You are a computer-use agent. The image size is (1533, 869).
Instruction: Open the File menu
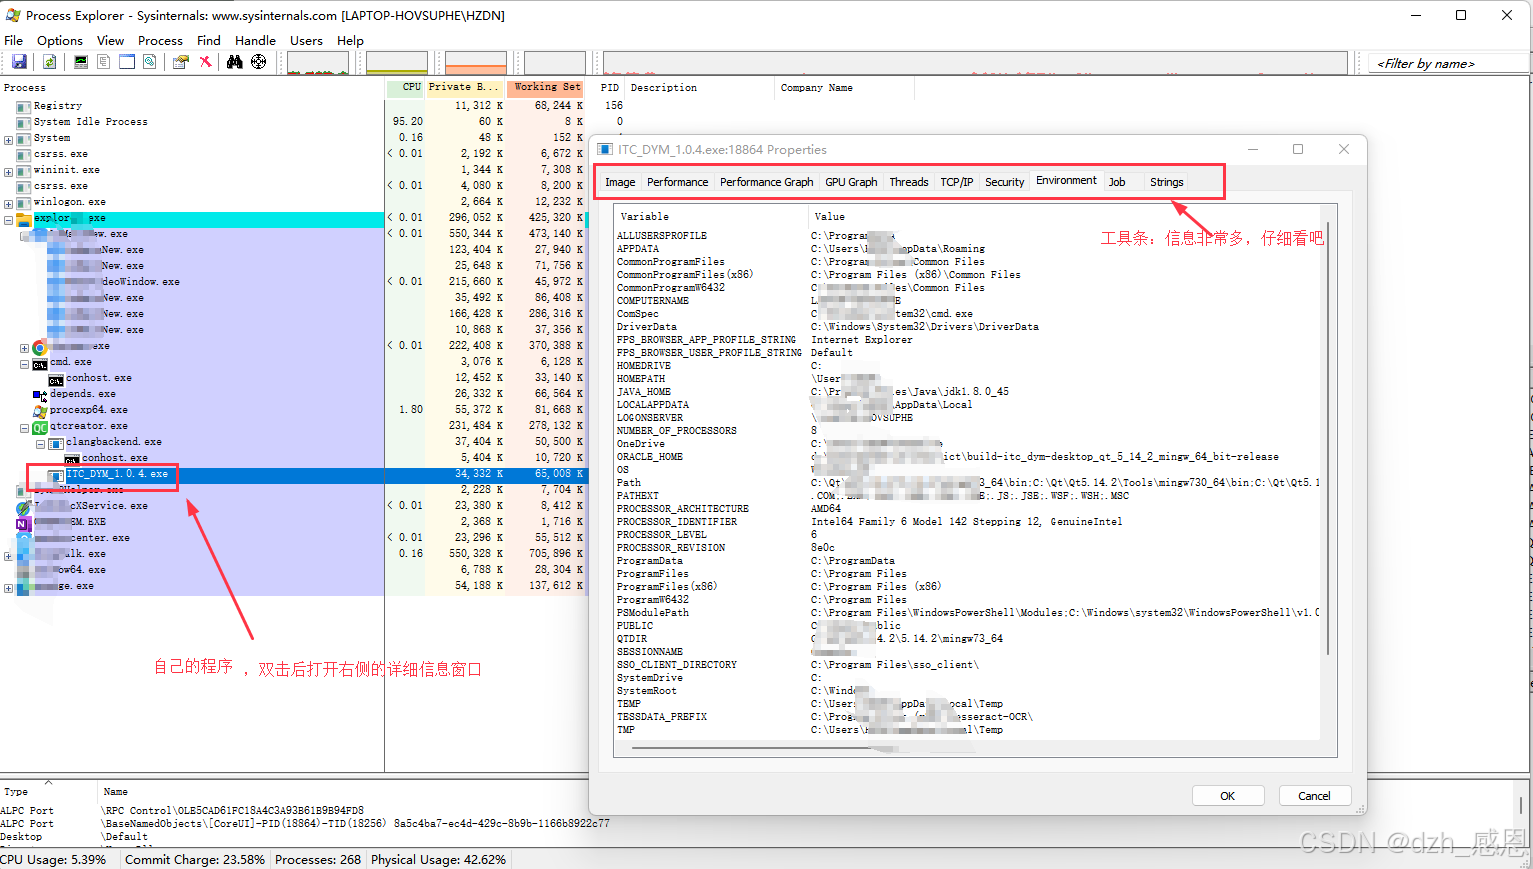click(x=13, y=40)
